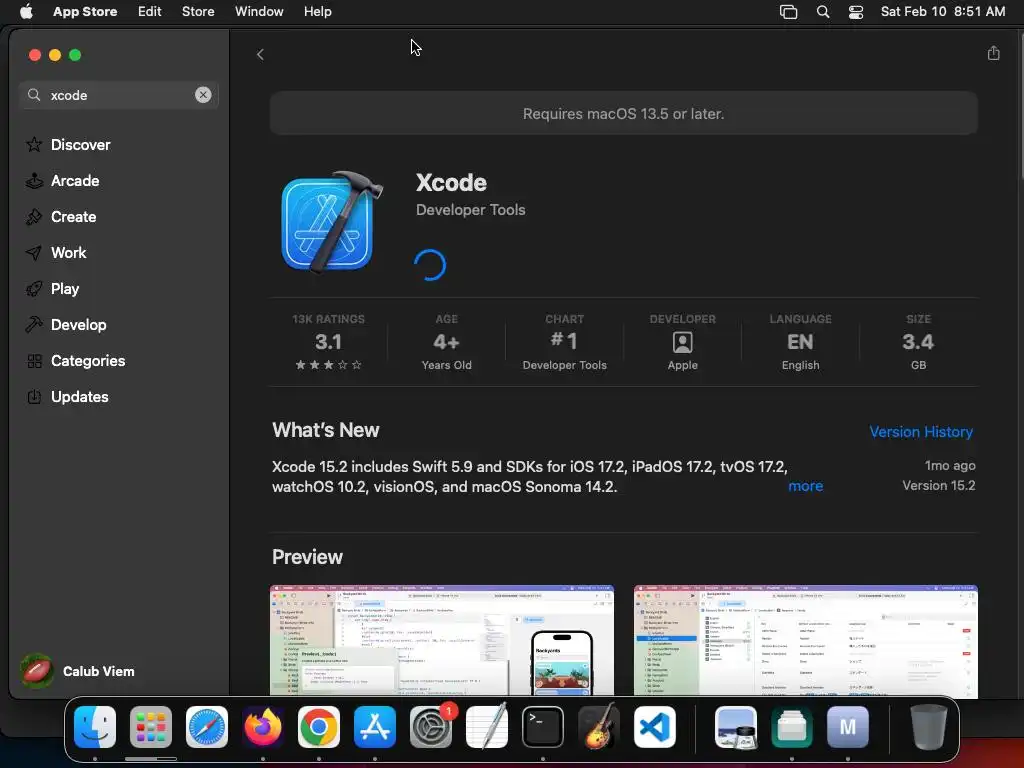Open first Xcode preview screenshot
This screenshot has width=1024, height=768.
pos(441,640)
